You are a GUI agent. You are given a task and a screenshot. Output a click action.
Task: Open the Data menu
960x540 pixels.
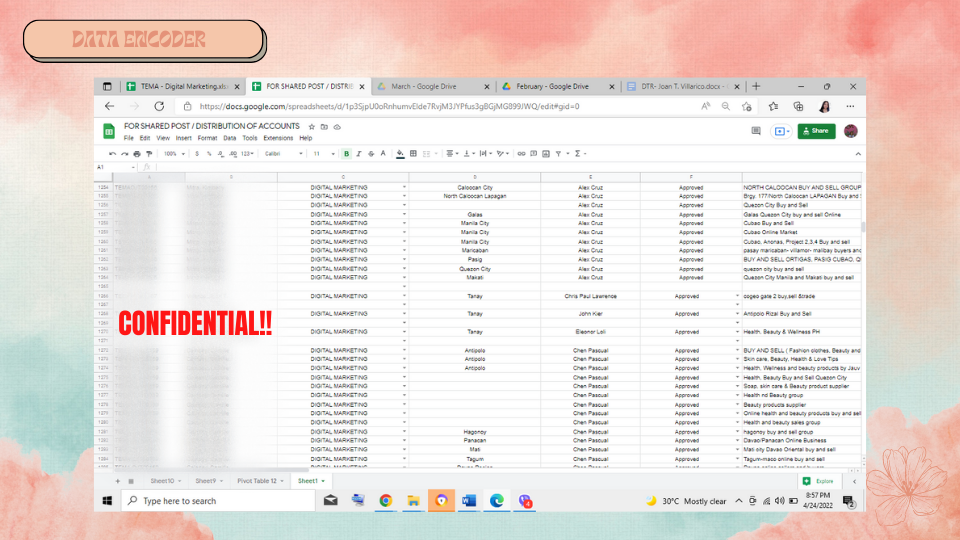point(230,138)
